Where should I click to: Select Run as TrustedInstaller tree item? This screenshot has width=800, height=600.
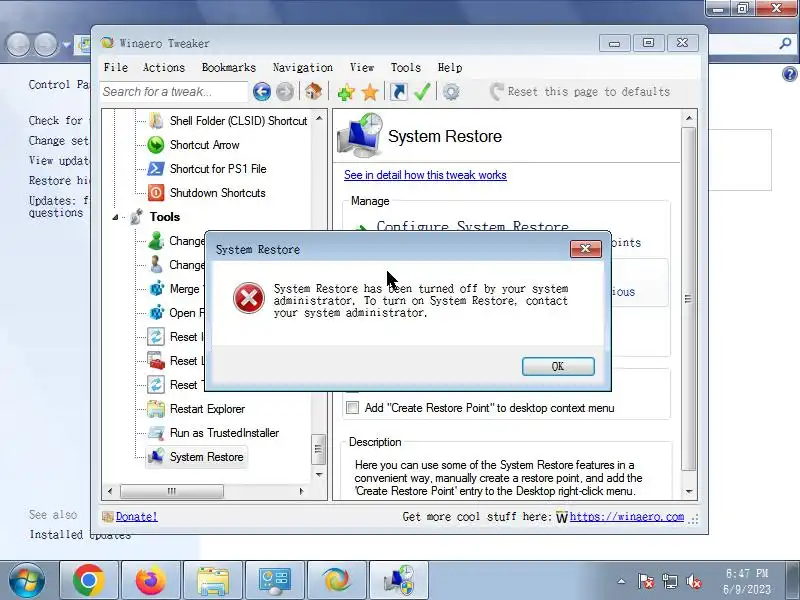click(224, 433)
